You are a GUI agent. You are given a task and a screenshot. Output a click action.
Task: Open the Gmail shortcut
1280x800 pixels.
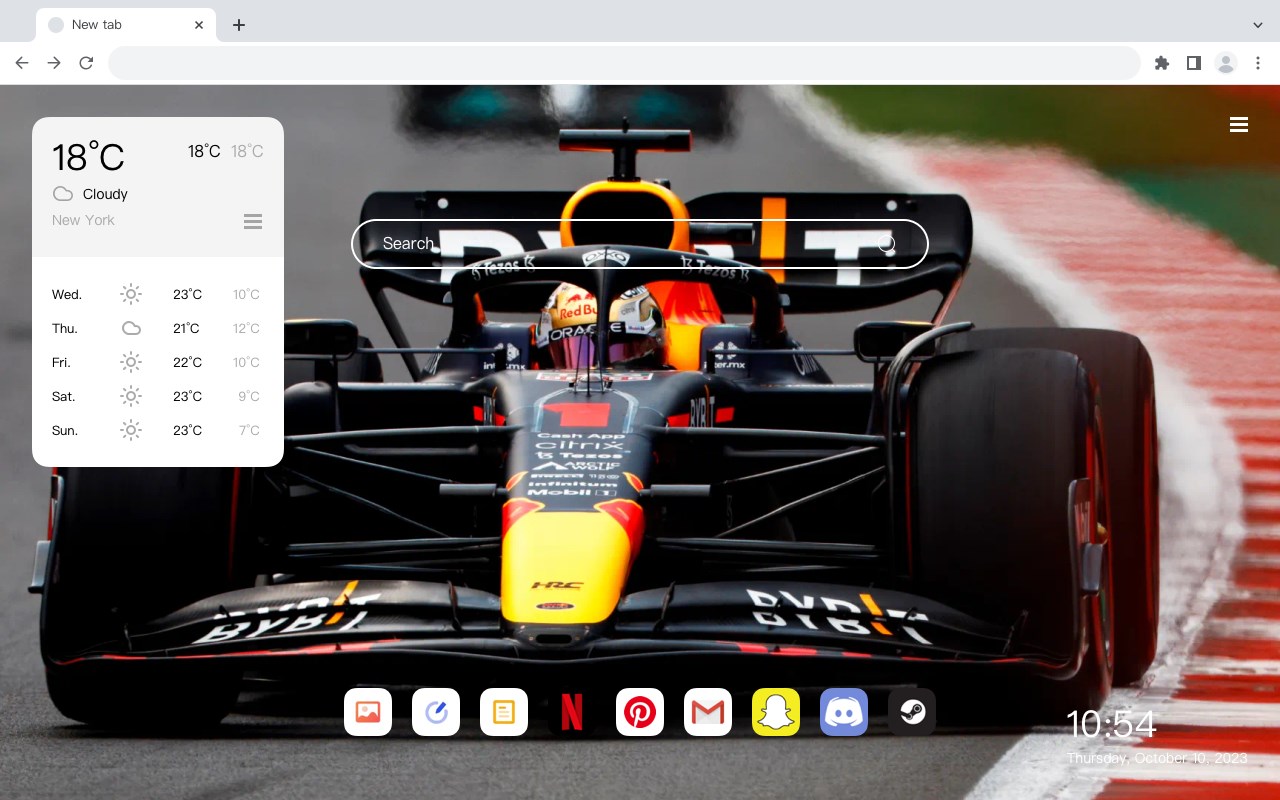708,712
